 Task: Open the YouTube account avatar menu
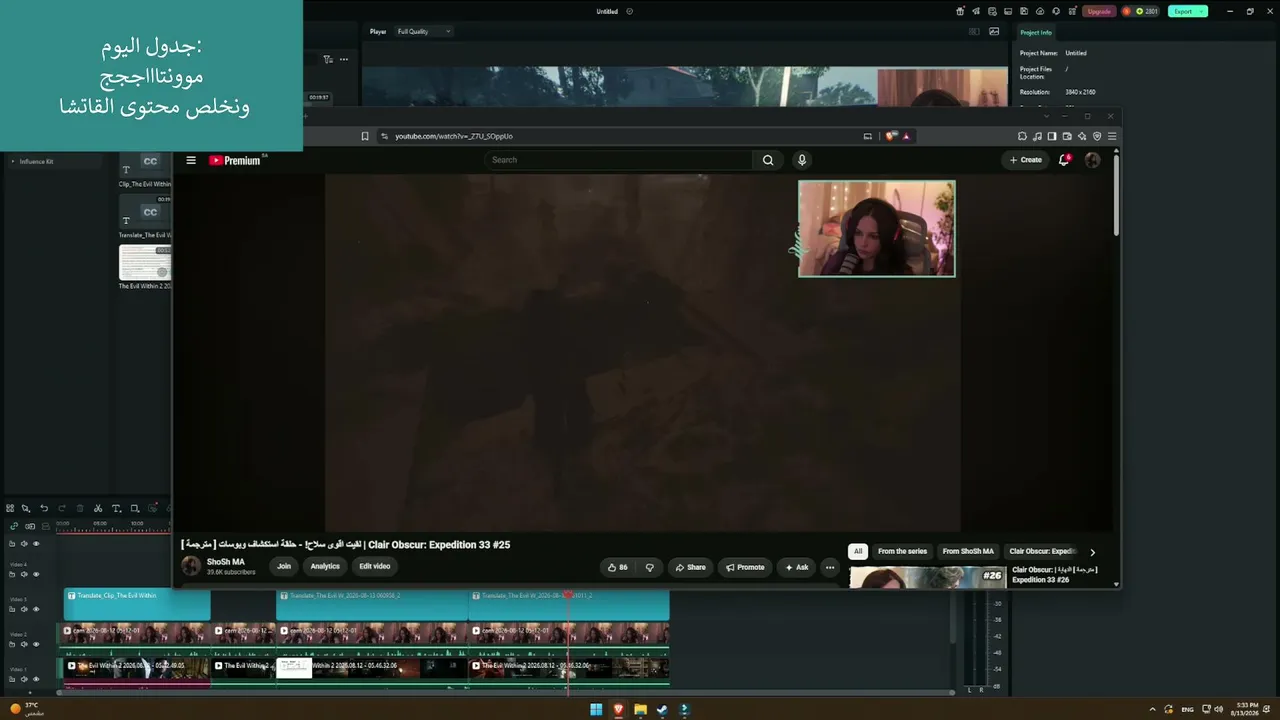coord(1092,160)
